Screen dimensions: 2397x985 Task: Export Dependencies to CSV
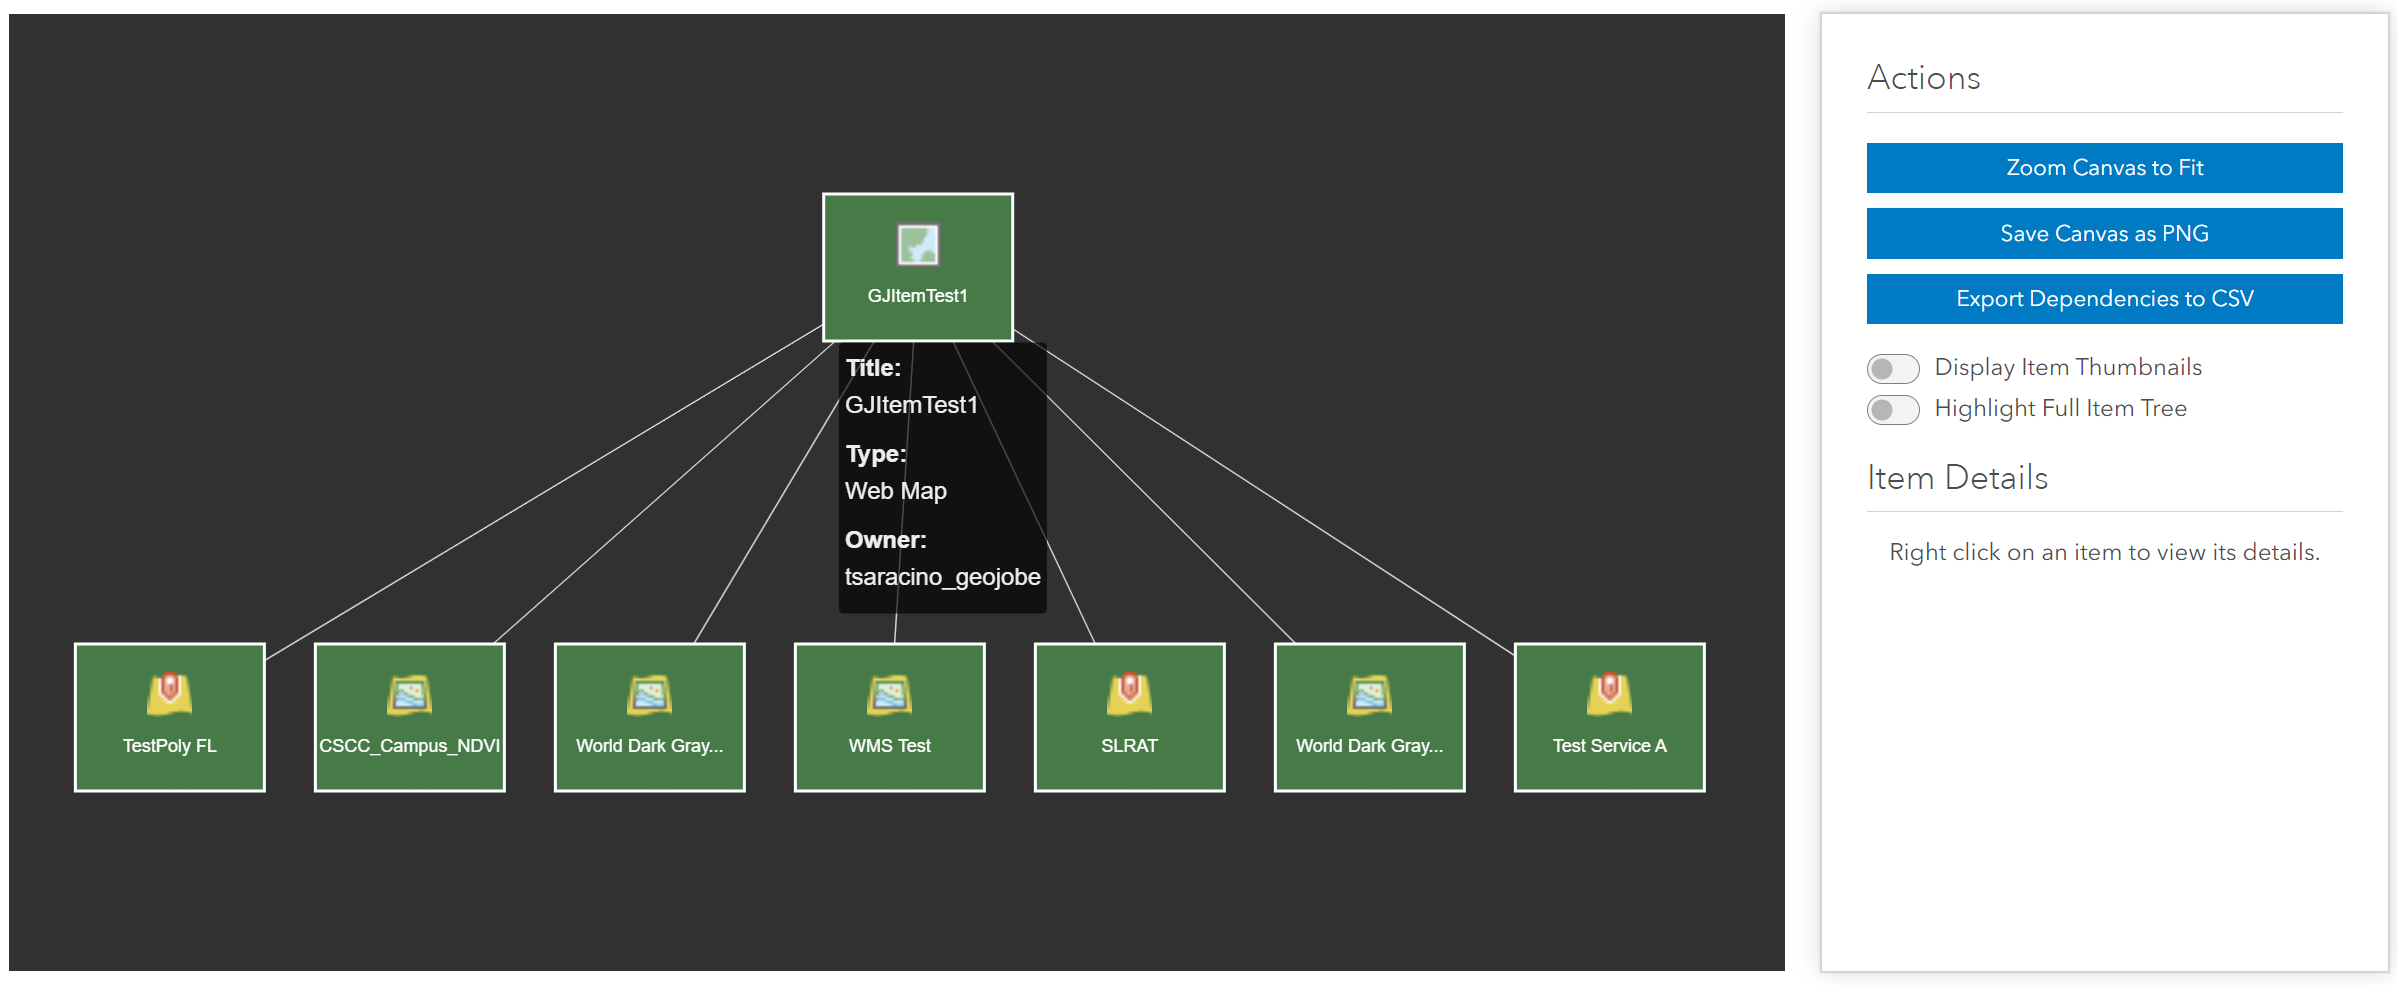[x=2103, y=299]
